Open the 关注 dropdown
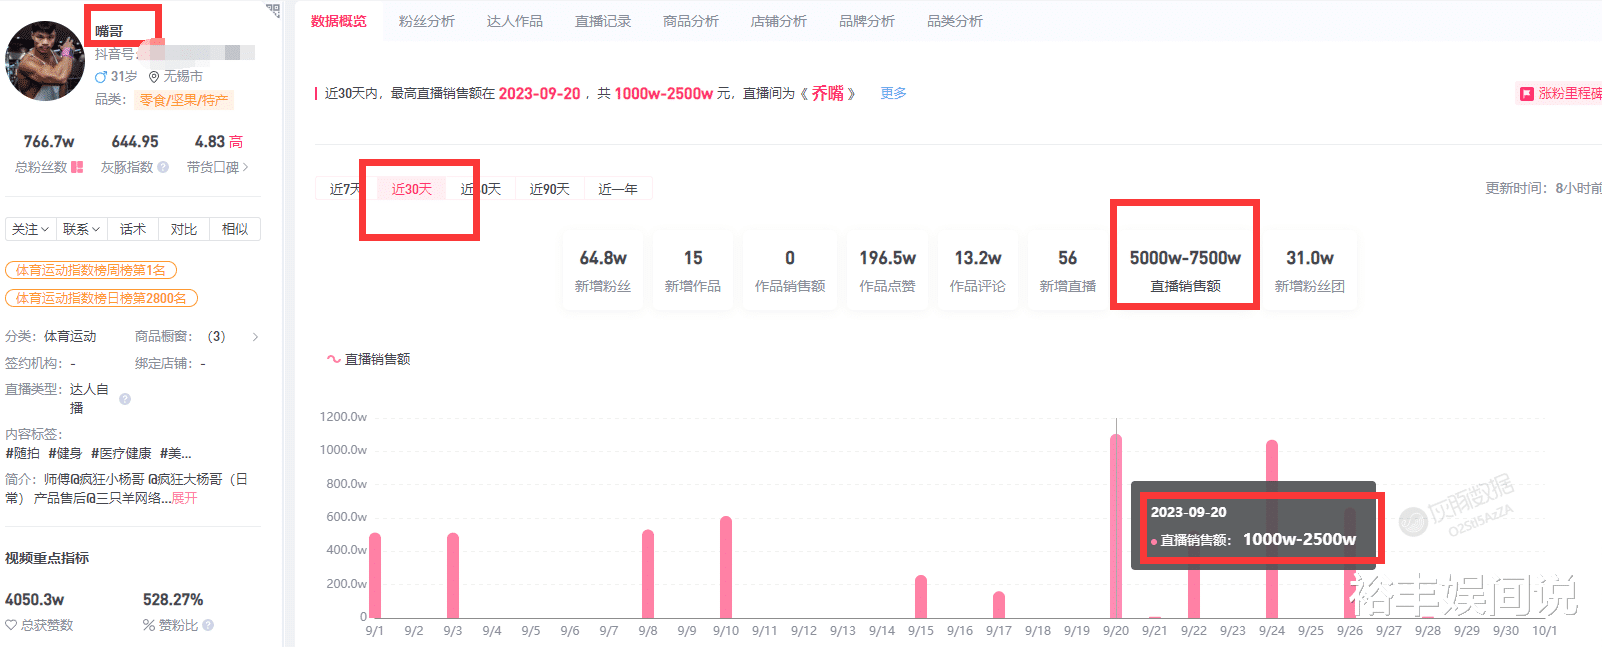This screenshot has width=1602, height=647. (30, 229)
